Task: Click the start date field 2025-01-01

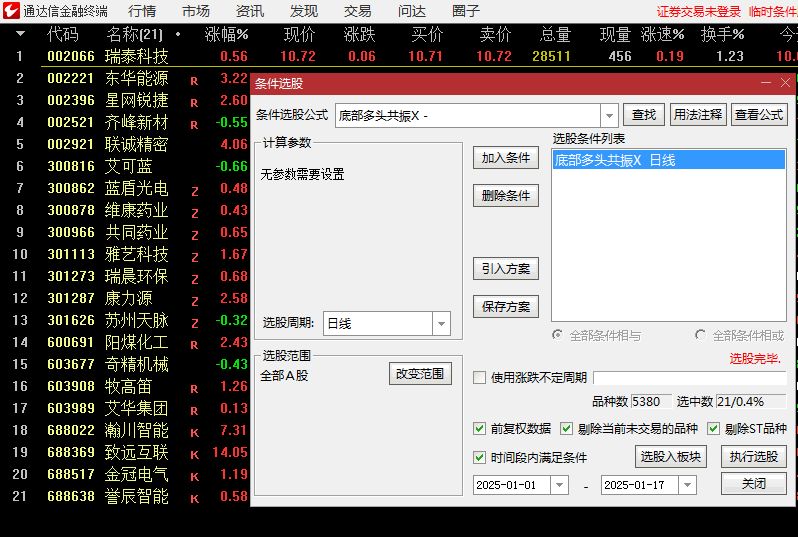Action: [512, 485]
